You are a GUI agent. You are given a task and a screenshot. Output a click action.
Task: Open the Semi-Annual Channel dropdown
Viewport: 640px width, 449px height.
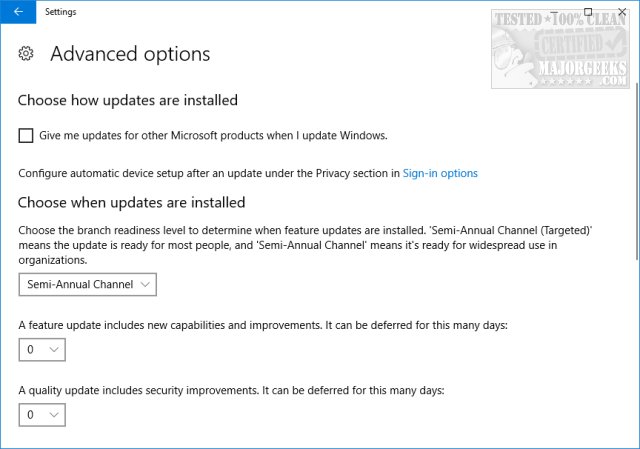pyautogui.click(x=88, y=285)
